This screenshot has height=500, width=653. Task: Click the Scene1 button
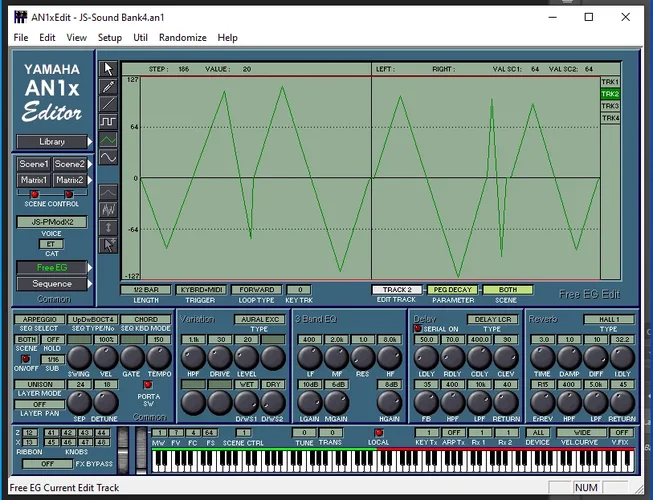(34, 164)
